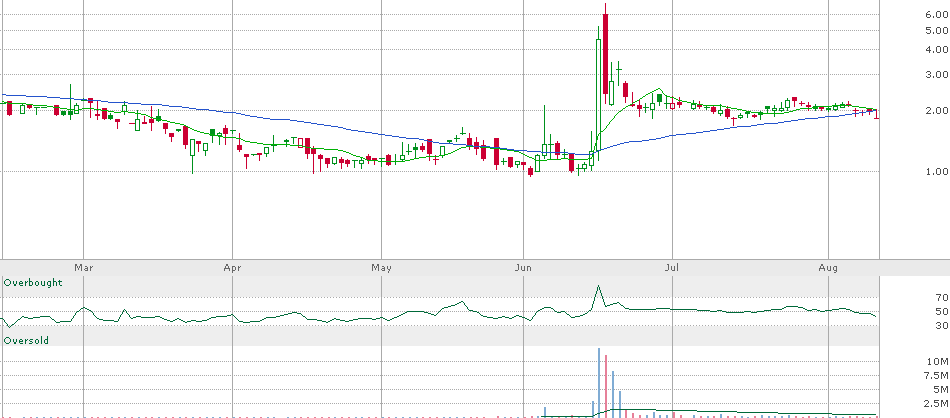Select the Jun label on date axis
Viewport: 950px width, 418px height.
click(x=523, y=268)
